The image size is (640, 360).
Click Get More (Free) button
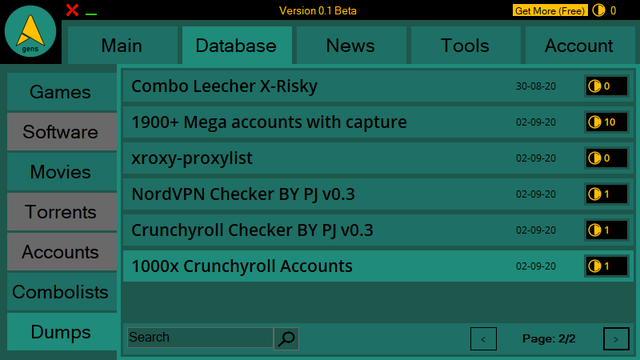click(x=550, y=11)
